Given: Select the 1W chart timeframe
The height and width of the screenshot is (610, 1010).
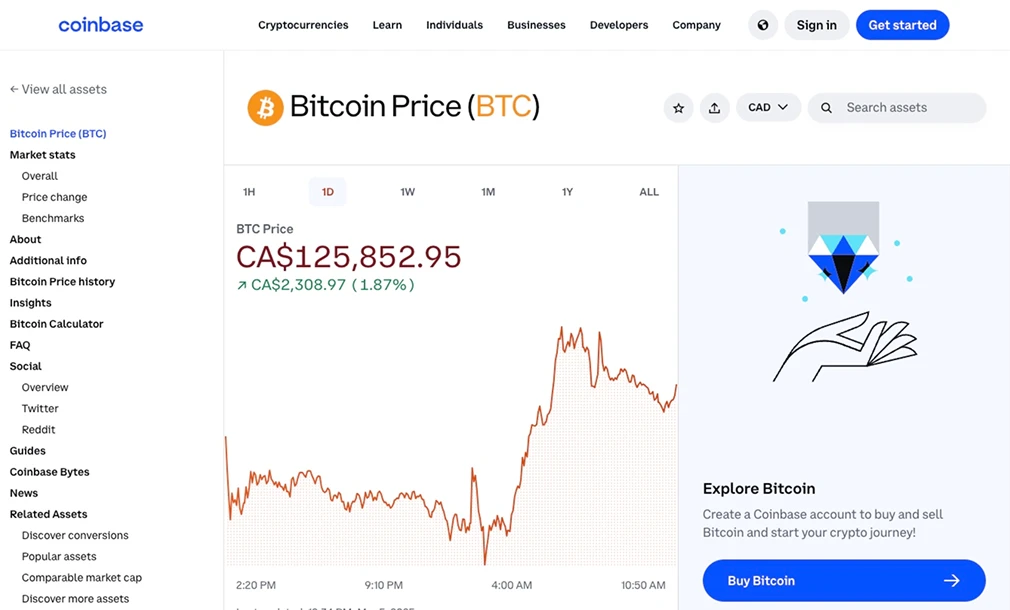Looking at the screenshot, I should 407,191.
